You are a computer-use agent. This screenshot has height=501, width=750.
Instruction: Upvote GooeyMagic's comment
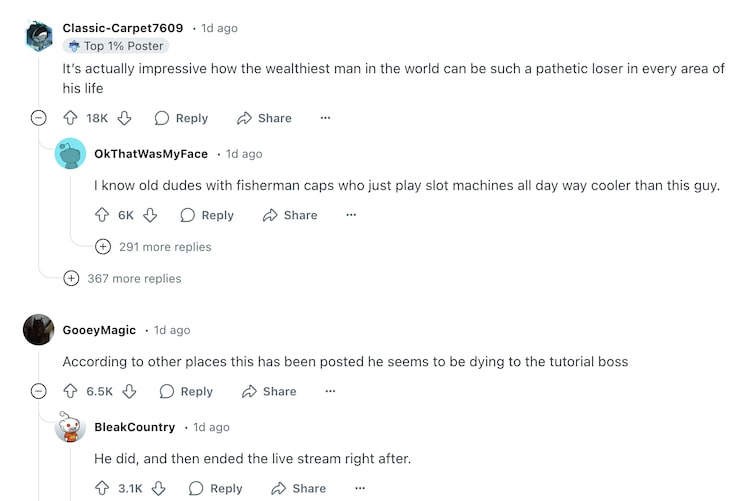70,391
